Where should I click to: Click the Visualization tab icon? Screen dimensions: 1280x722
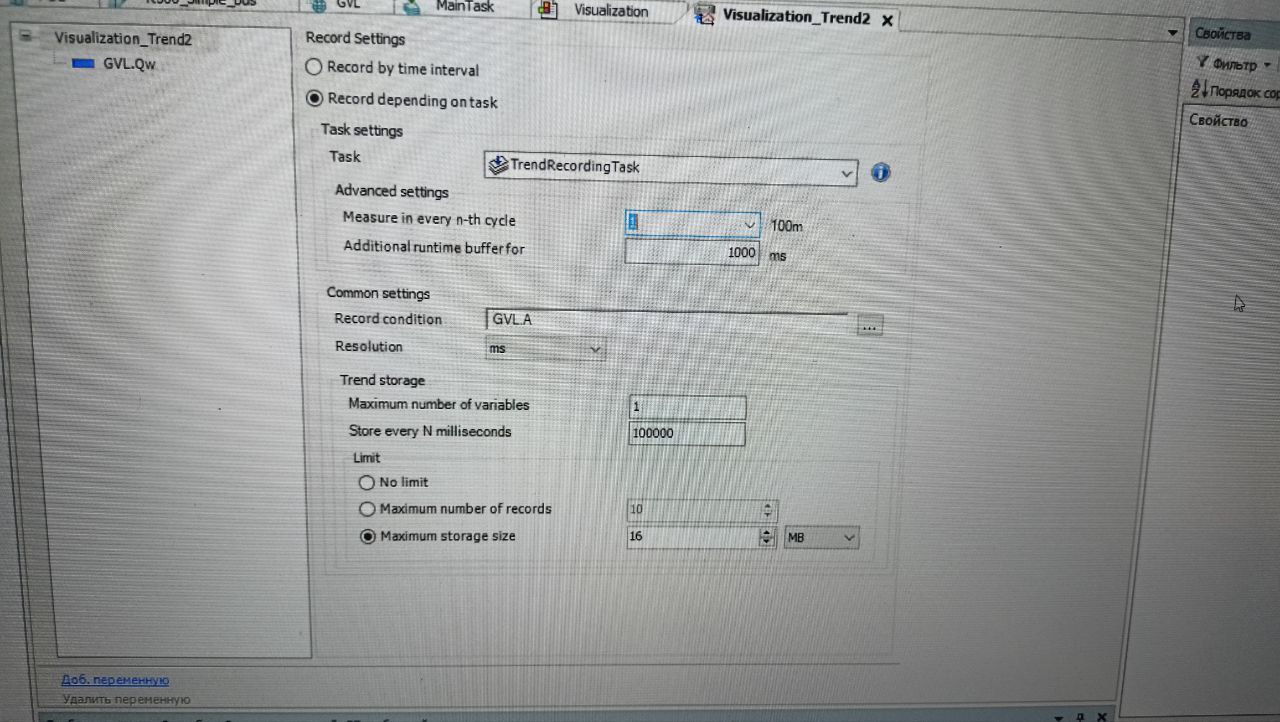pyautogui.click(x=546, y=10)
